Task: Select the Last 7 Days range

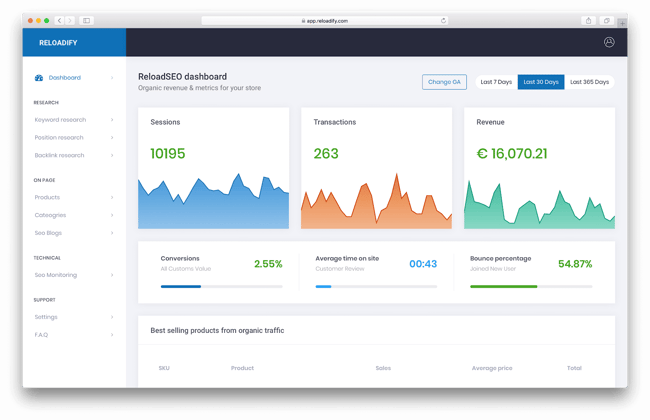Action: 496,82
